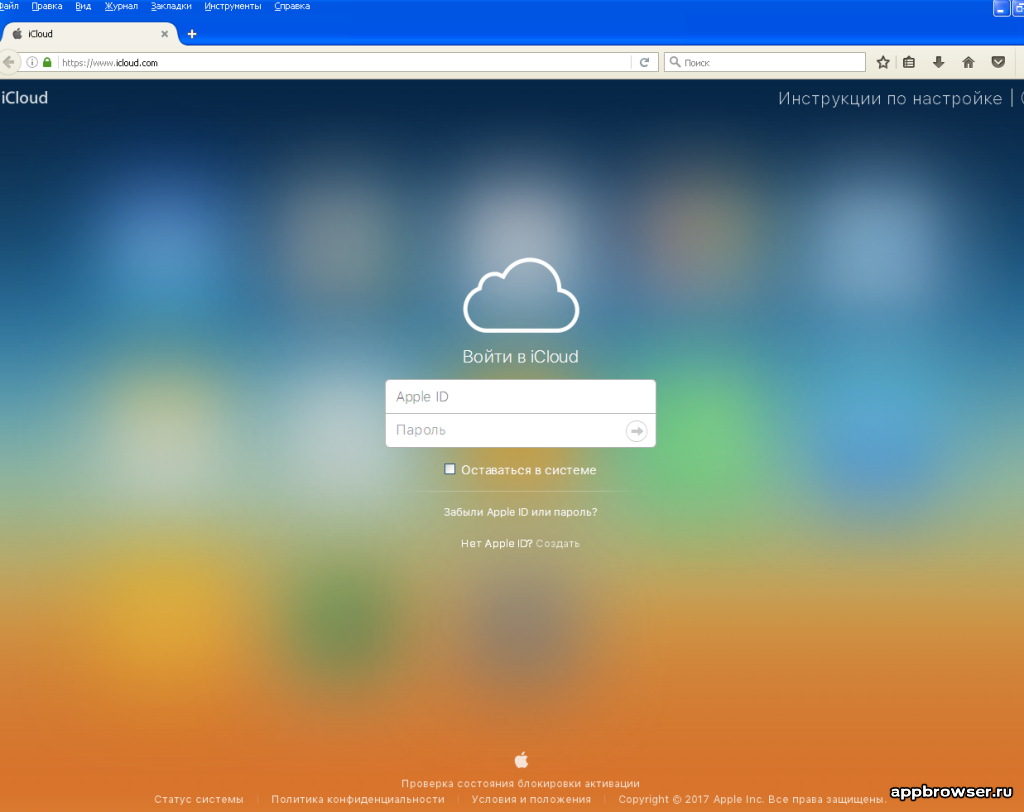Click the site information icon in address bar
This screenshot has width=1024, height=812.
tap(32, 62)
